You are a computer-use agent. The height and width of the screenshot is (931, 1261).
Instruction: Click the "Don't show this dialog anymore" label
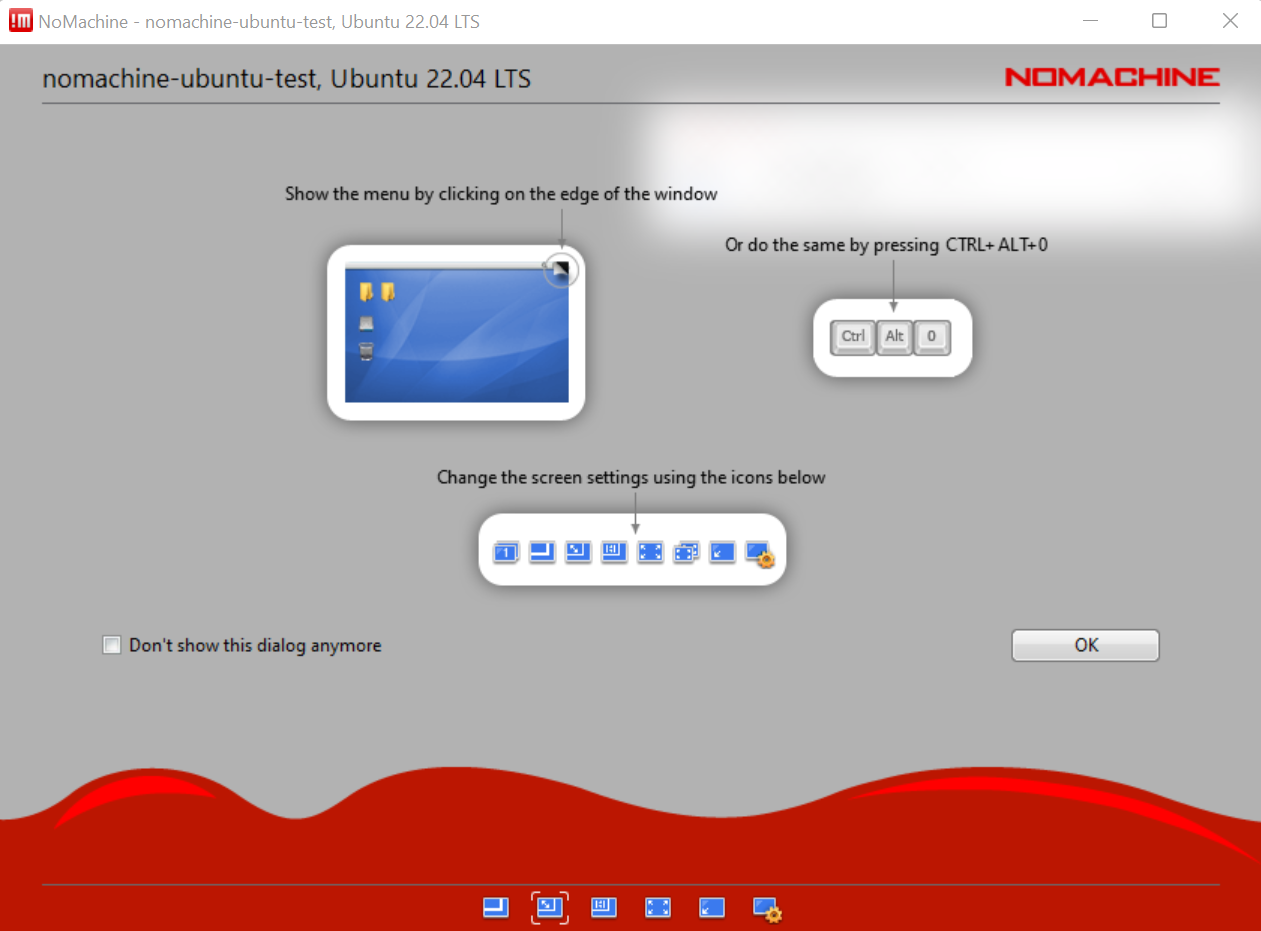tap(255, 646)
